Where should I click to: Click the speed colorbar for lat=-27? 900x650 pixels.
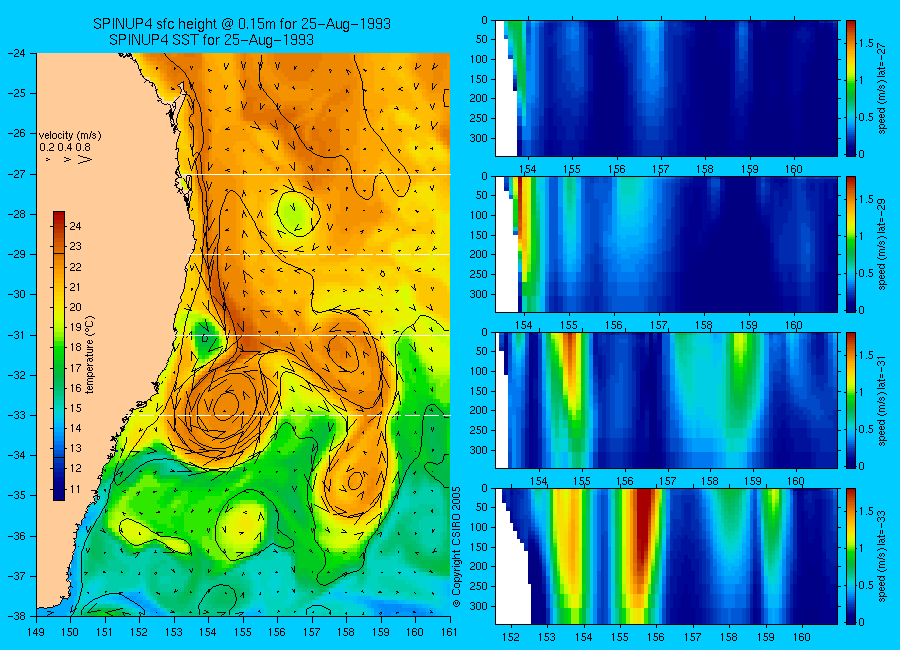pos(851,88)
